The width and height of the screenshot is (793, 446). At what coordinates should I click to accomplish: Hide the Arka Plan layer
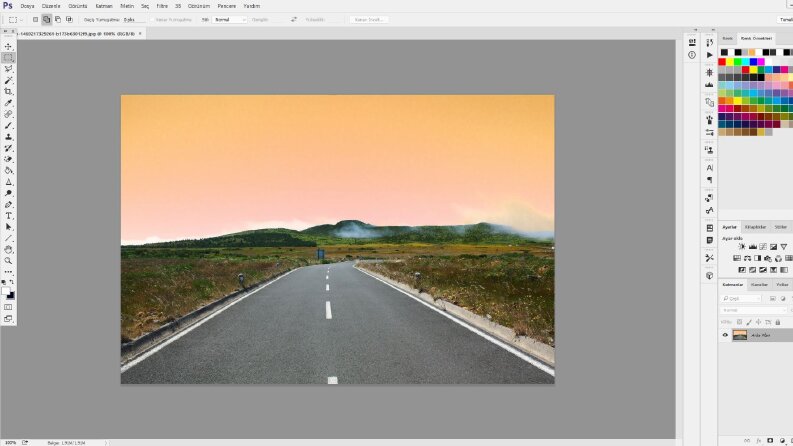tap(725, 335)
